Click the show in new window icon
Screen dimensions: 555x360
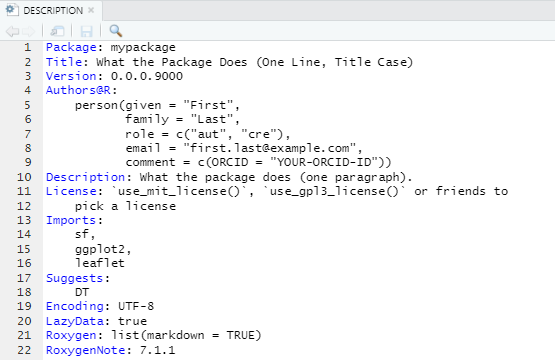[57, 32]
